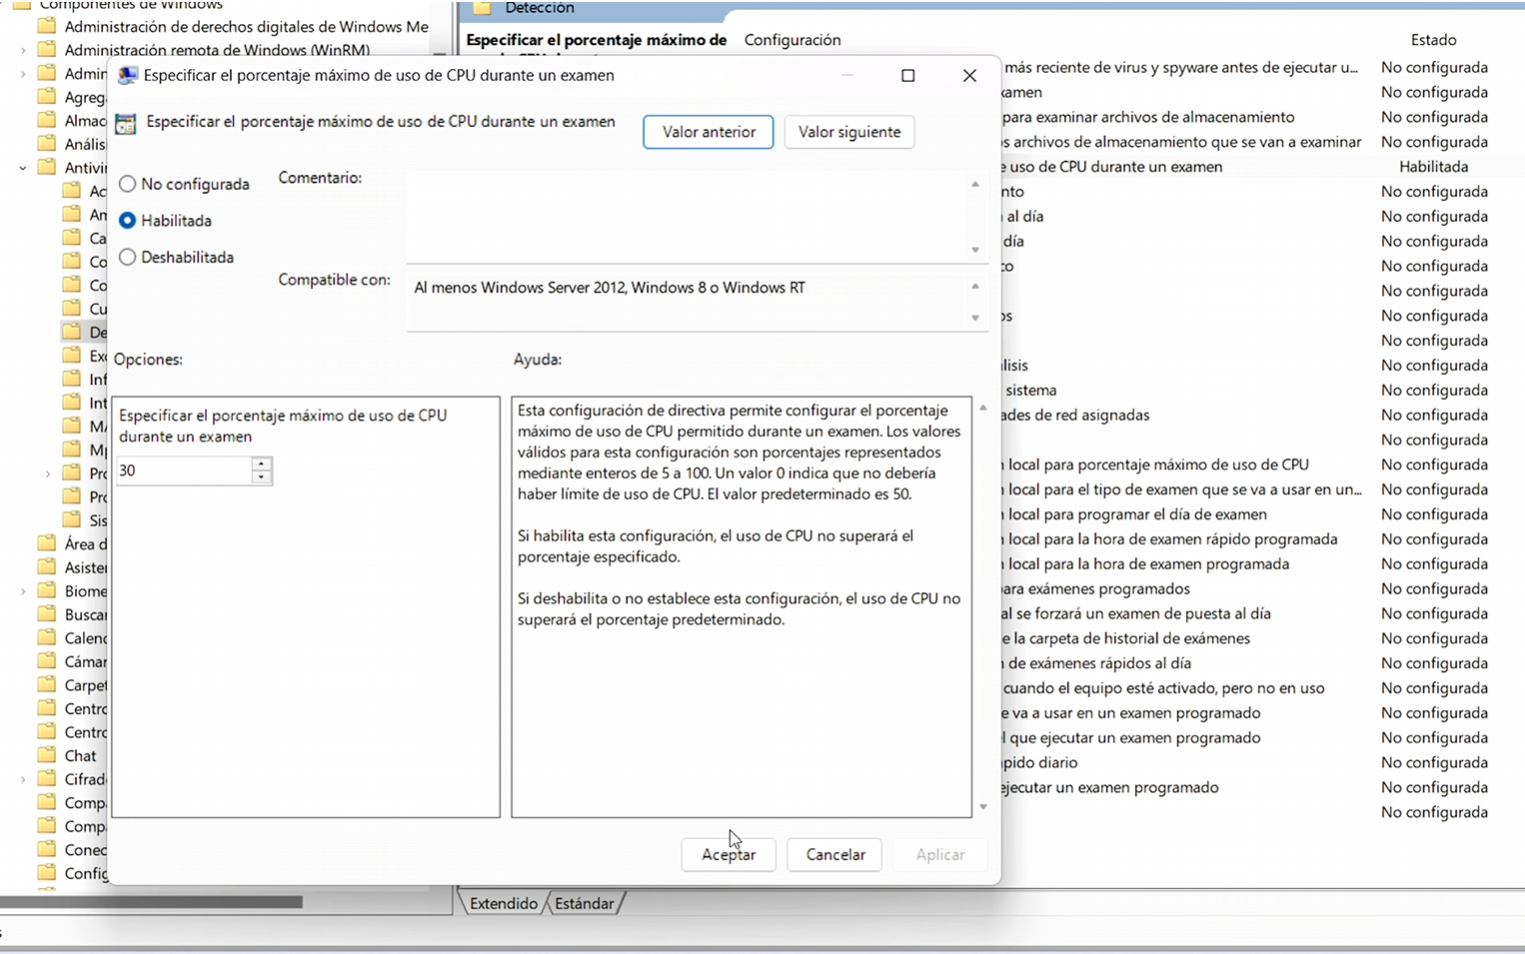Click the folder icon next to Asister
Screen dimensions: 1525x954
(x=46, y=567)
